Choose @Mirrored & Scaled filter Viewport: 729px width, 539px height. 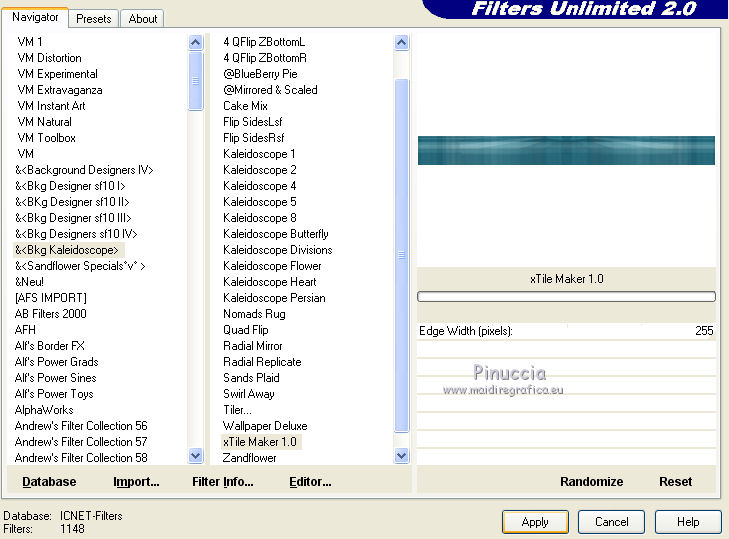pos(270,90)
